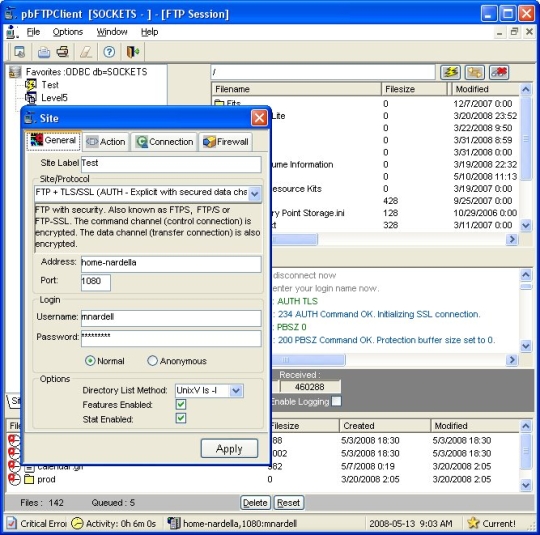
Task: Toggle the Stat Enabled checkbox
Action: click(181, 419)
